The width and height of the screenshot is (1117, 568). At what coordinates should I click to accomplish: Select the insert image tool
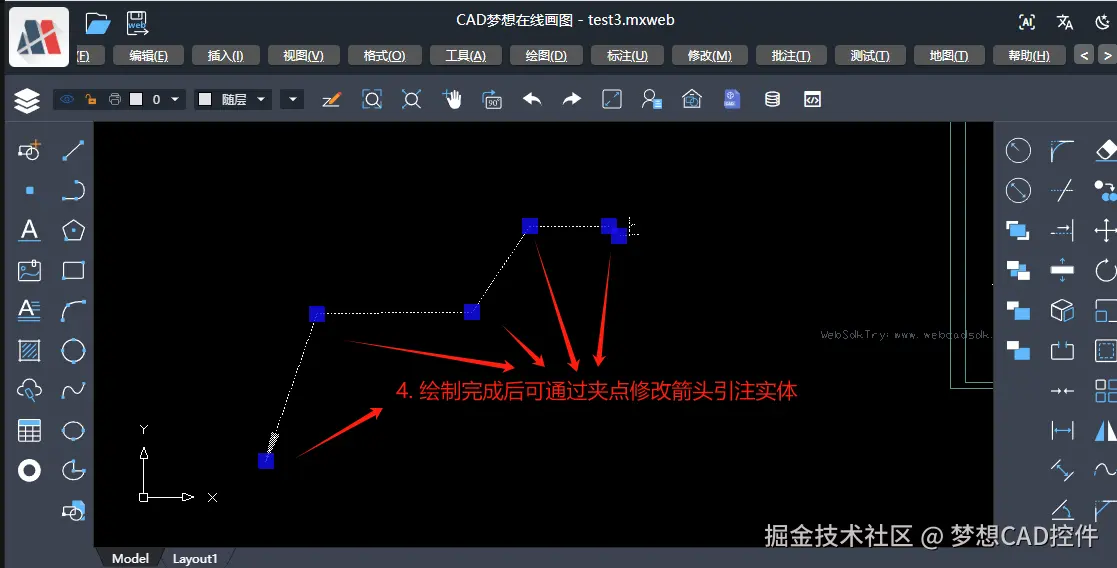coord(29,270)
